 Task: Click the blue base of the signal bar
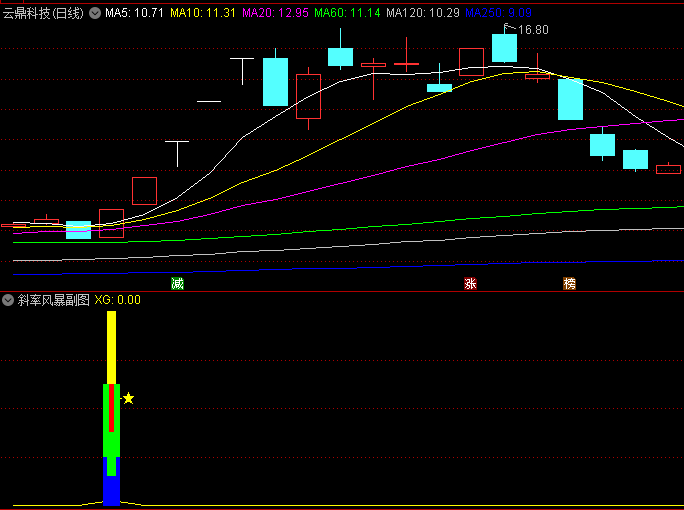pyautogui.click(x=112, y=490)
